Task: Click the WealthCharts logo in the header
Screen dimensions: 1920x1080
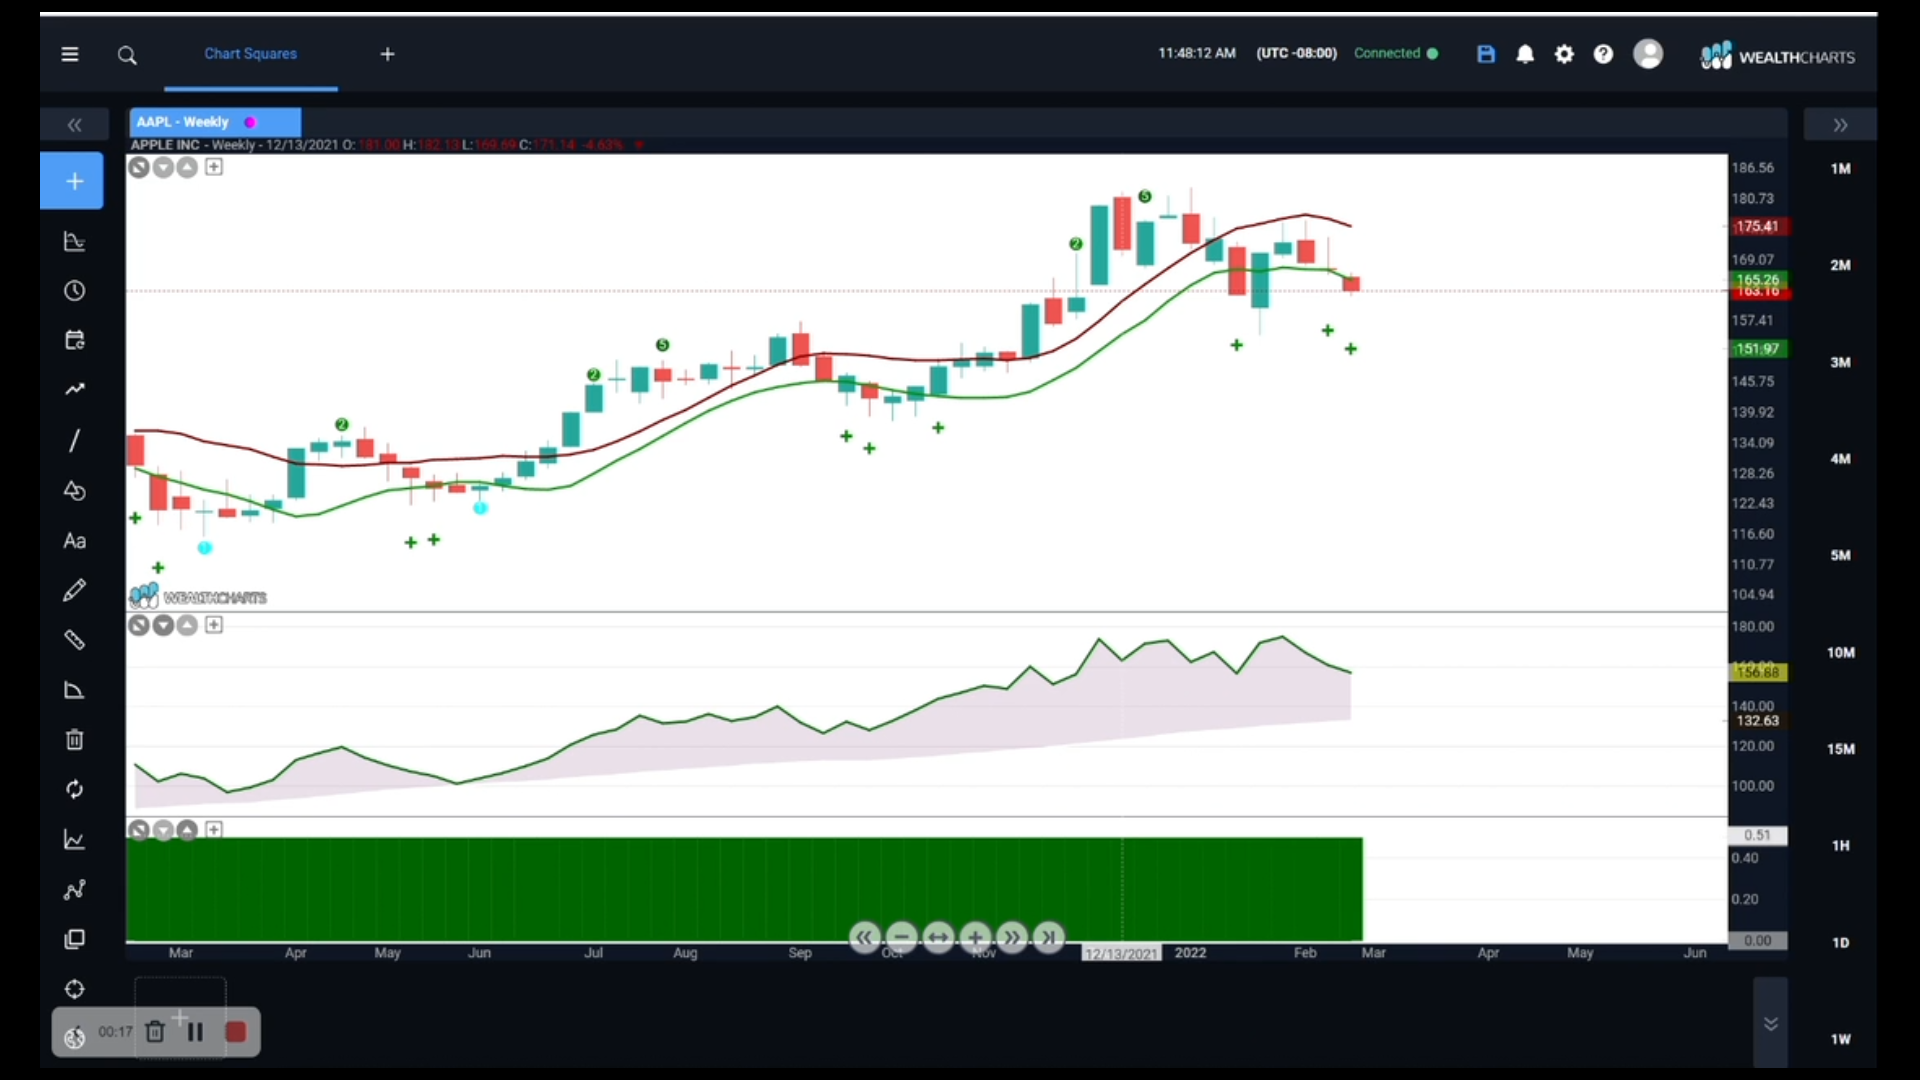Action: pos(1778,56)
